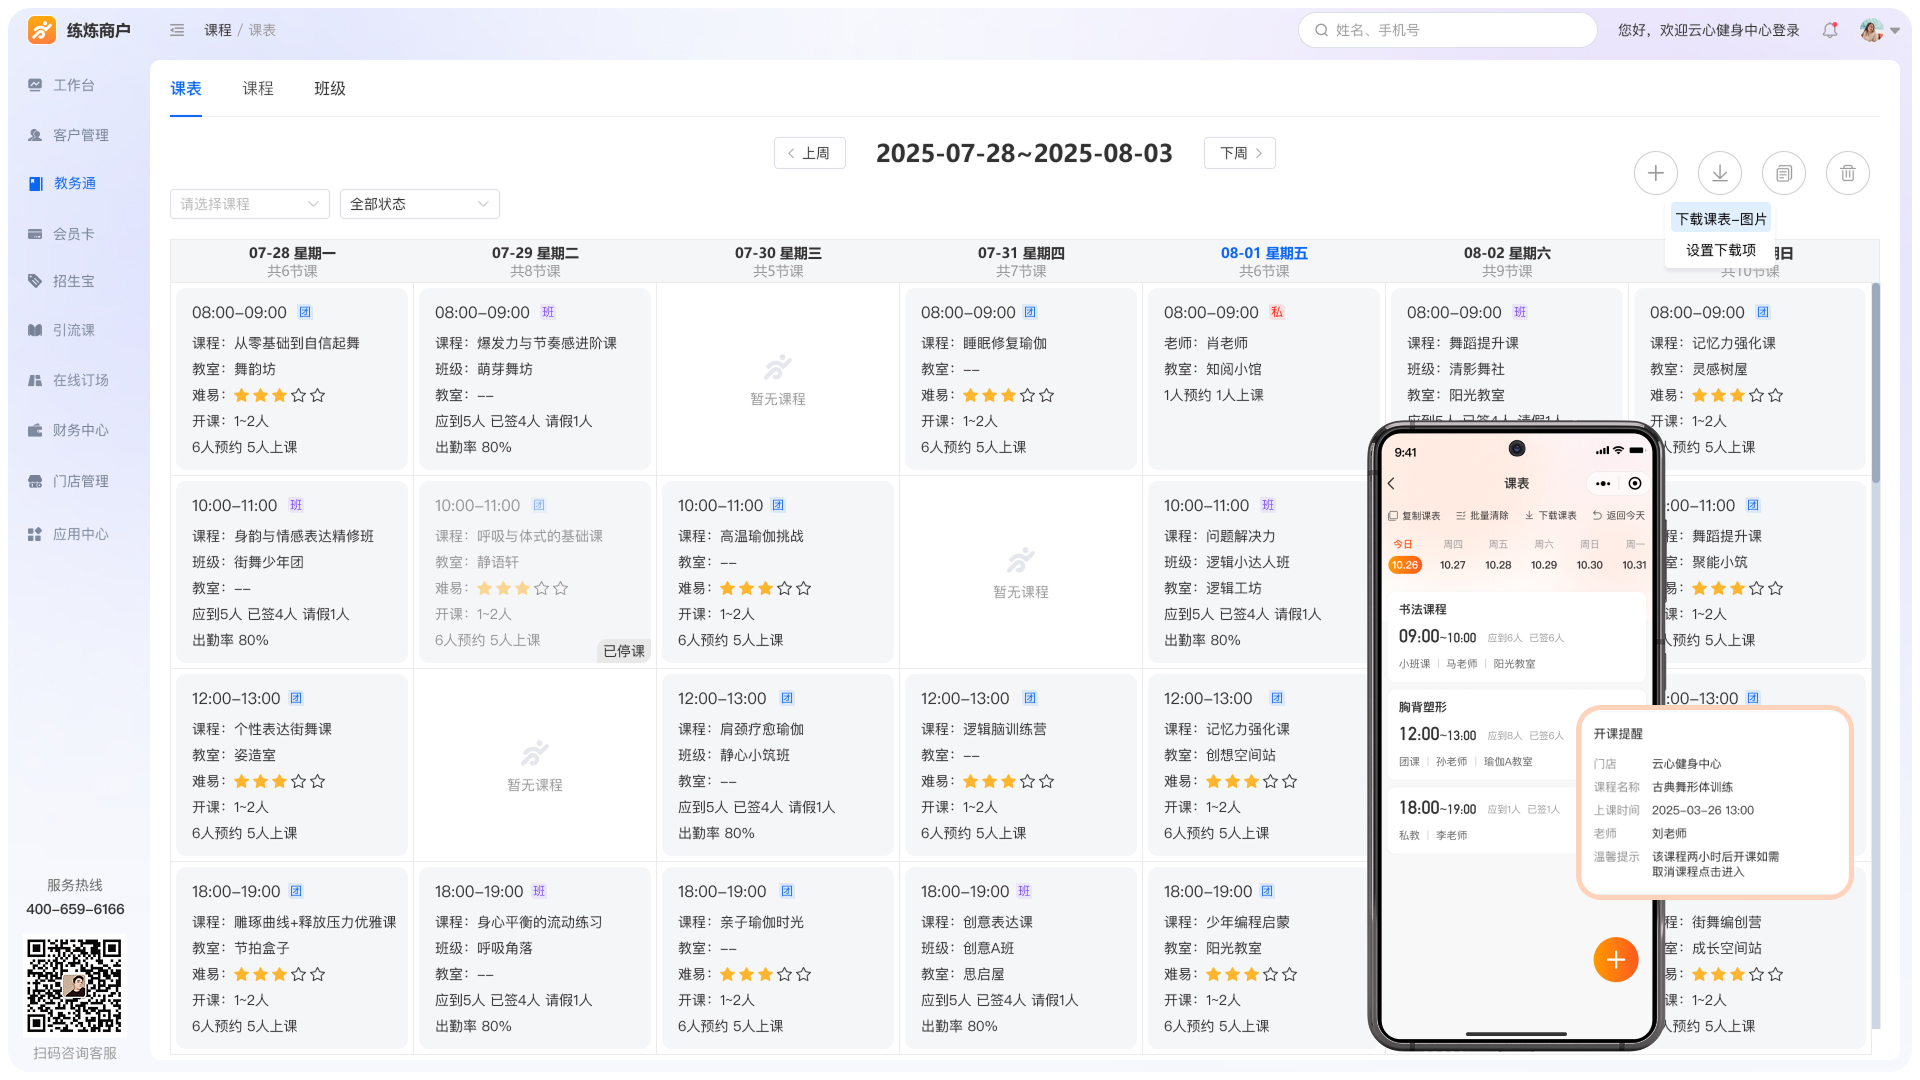Open the user avatar dropdown arrow
The width and height of the screenshot is (1920, 1080).
(x=1895, y=31)
